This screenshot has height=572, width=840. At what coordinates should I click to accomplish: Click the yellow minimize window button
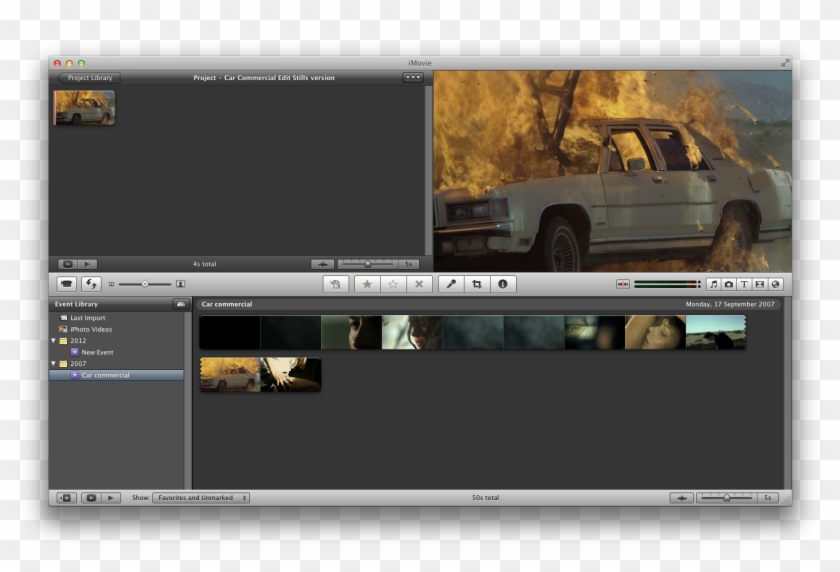click(69, 63)
